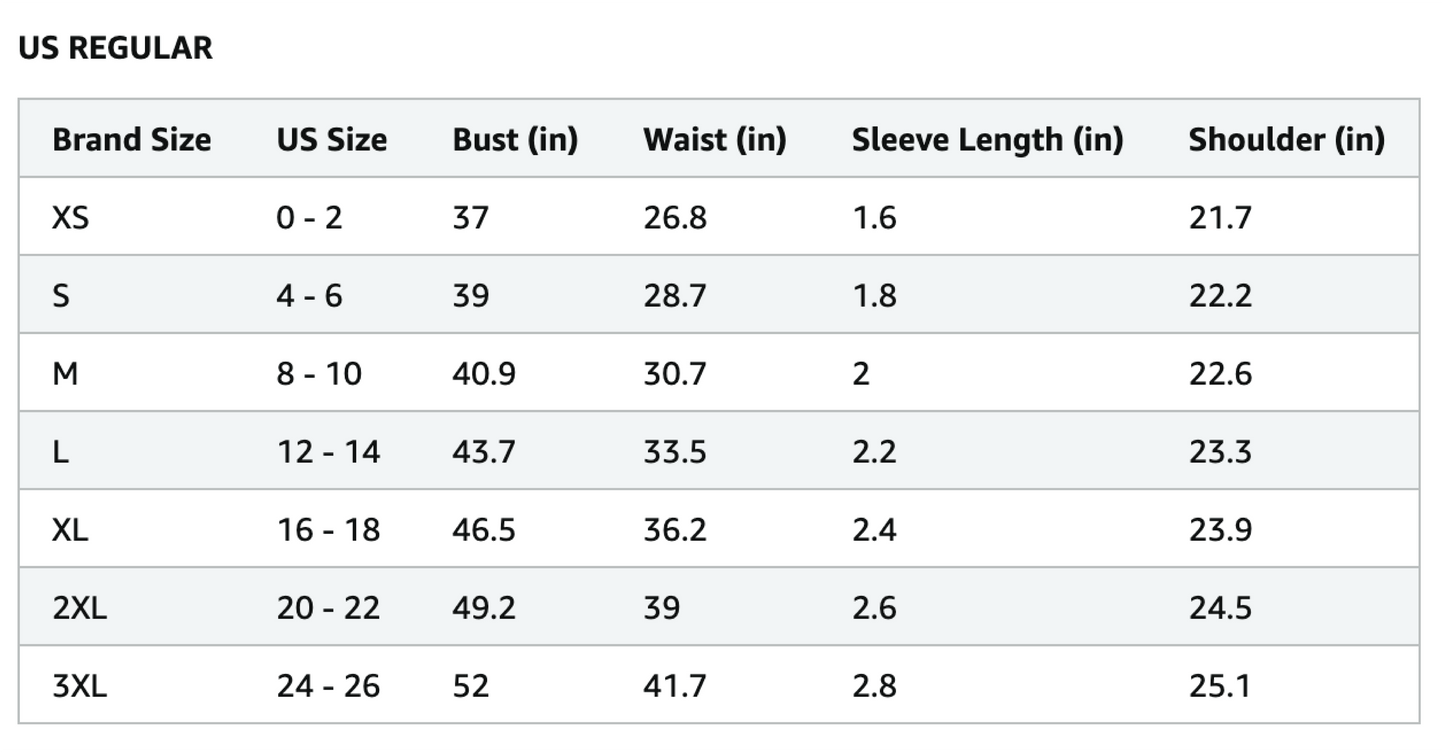Select the bust measurement 46.5
Image resolution: width=1445 pixels, height=752 pixels.
[x=484, y=530]
